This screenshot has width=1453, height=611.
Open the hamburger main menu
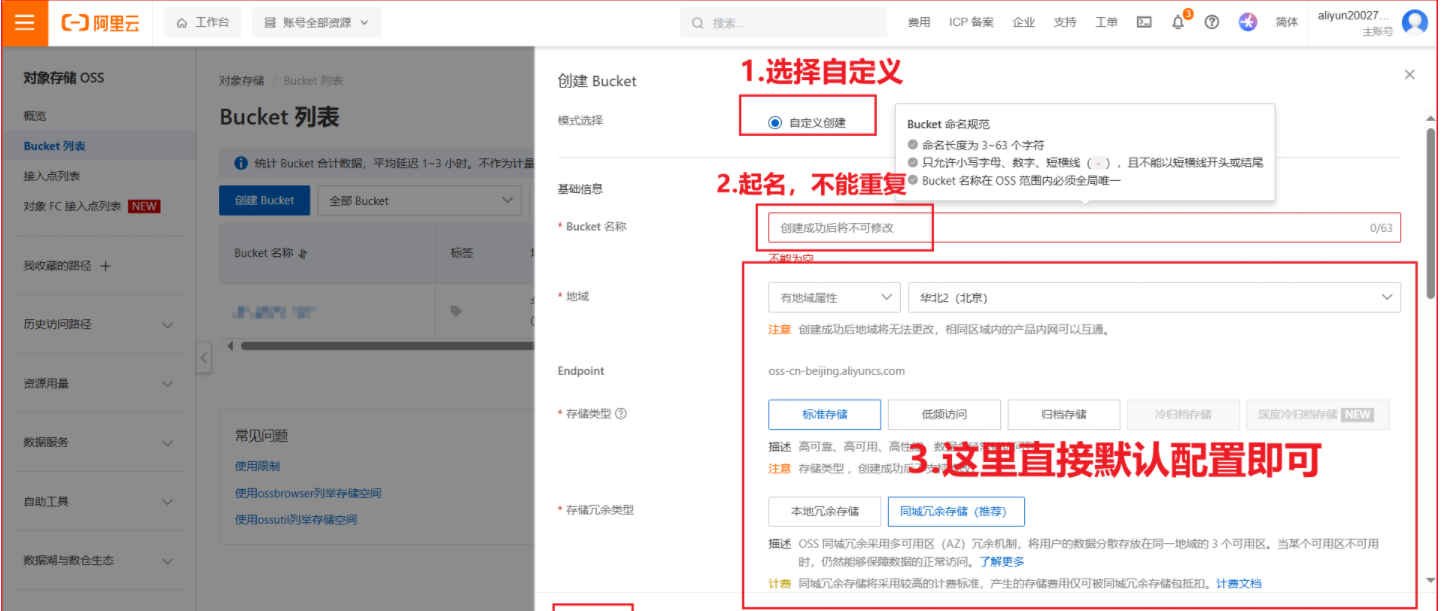coord(25,22)
